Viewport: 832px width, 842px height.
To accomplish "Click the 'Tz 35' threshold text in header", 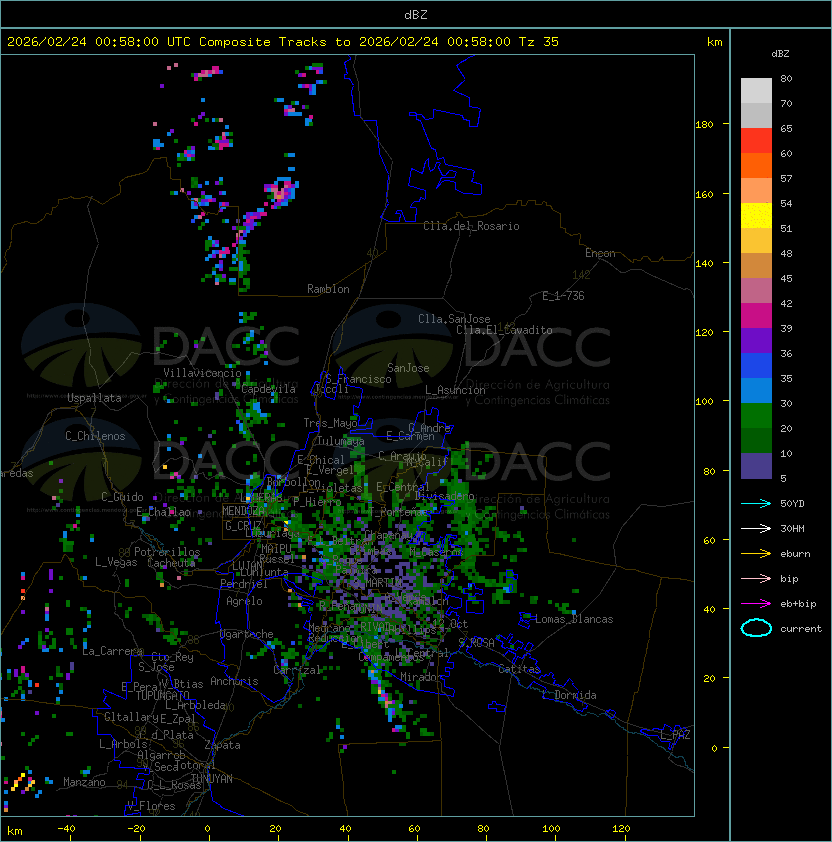I will click(x=539, y=42).
